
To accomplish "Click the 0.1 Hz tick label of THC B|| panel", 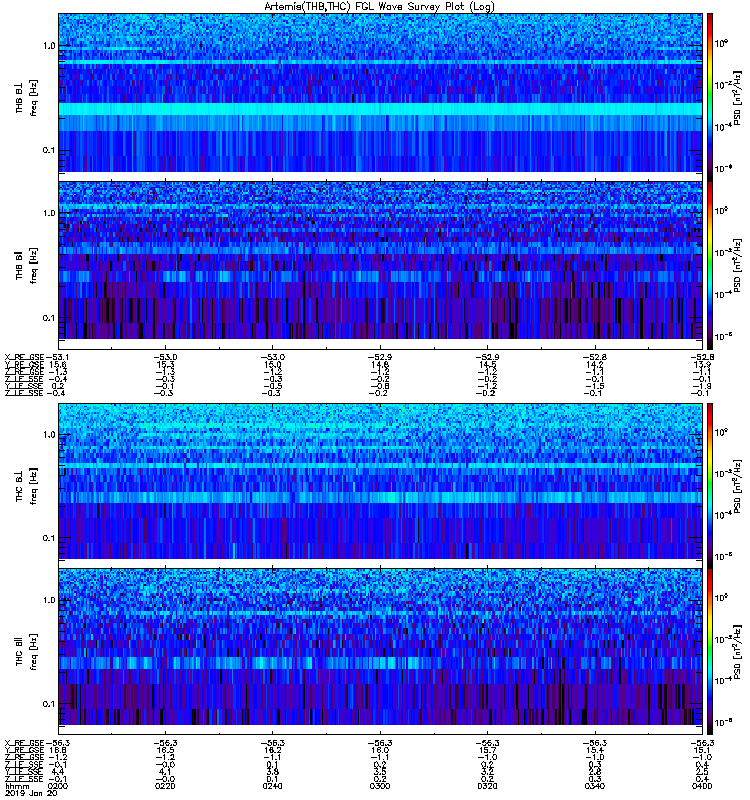I will tap(49, 704).
